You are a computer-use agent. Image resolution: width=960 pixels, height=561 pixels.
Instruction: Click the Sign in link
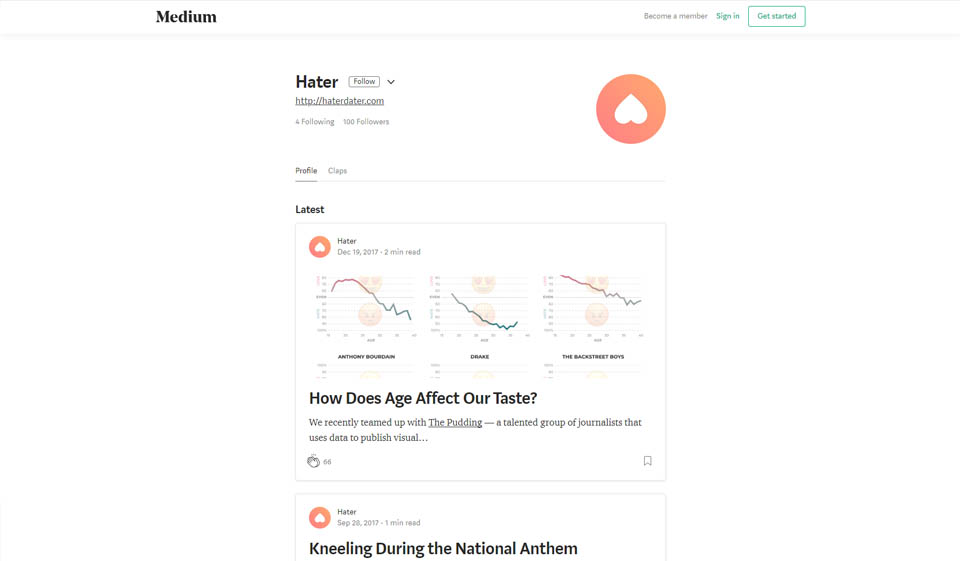point(727,16)
